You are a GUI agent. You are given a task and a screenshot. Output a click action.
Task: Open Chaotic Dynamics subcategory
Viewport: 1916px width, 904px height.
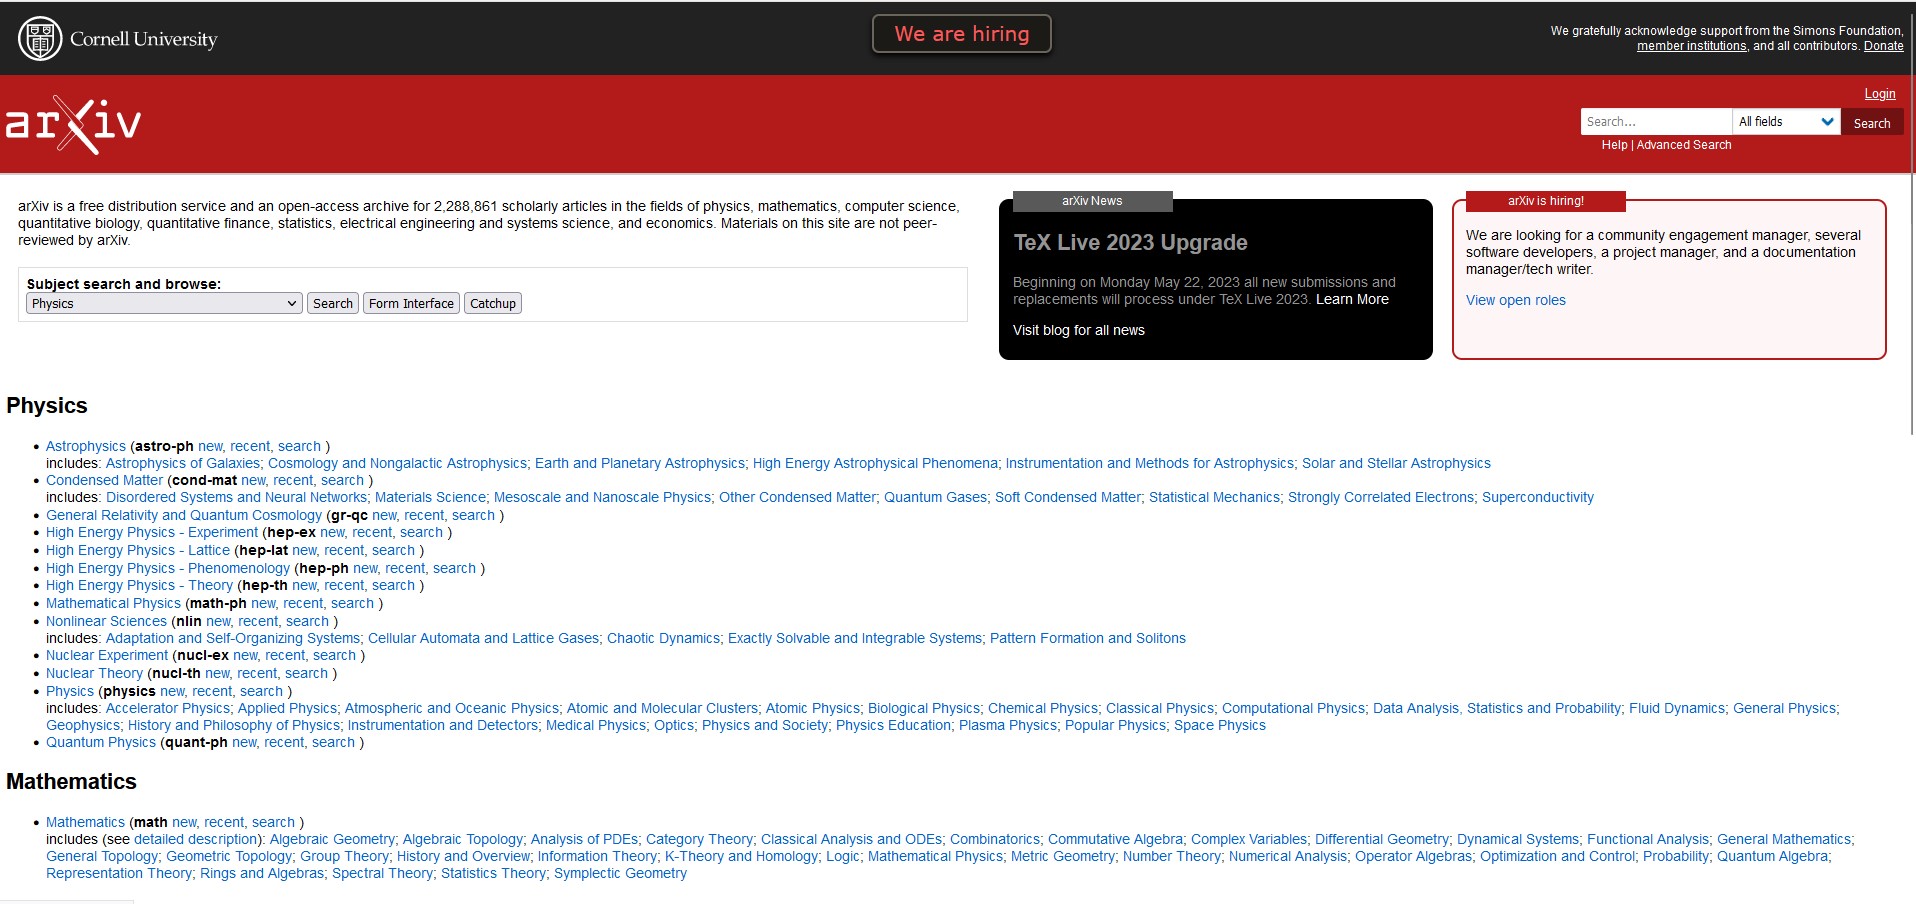663,639
